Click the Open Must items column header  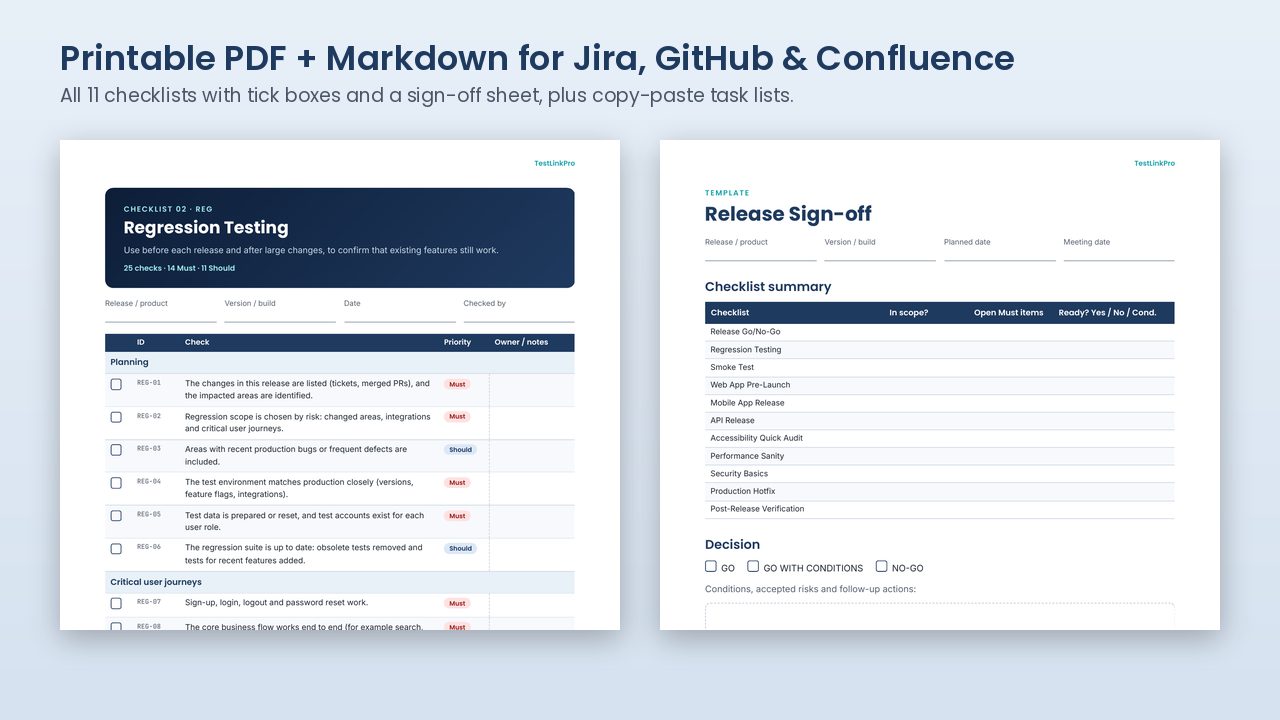click(x=1008, y=313)
